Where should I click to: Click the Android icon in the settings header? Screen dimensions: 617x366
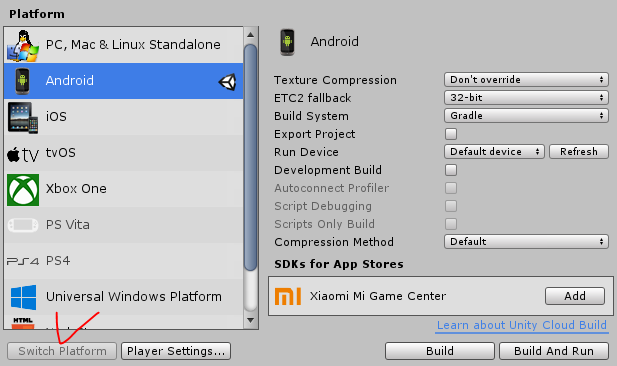287,42
